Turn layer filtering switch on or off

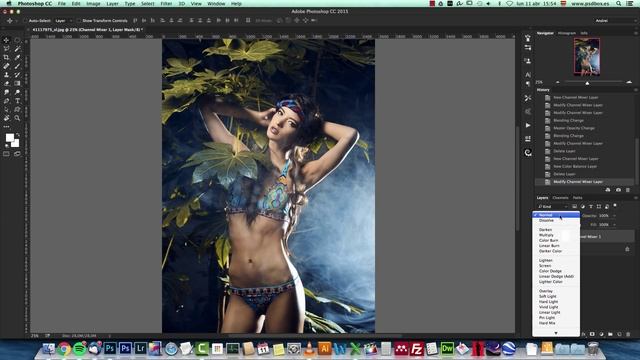click(615, 206)
